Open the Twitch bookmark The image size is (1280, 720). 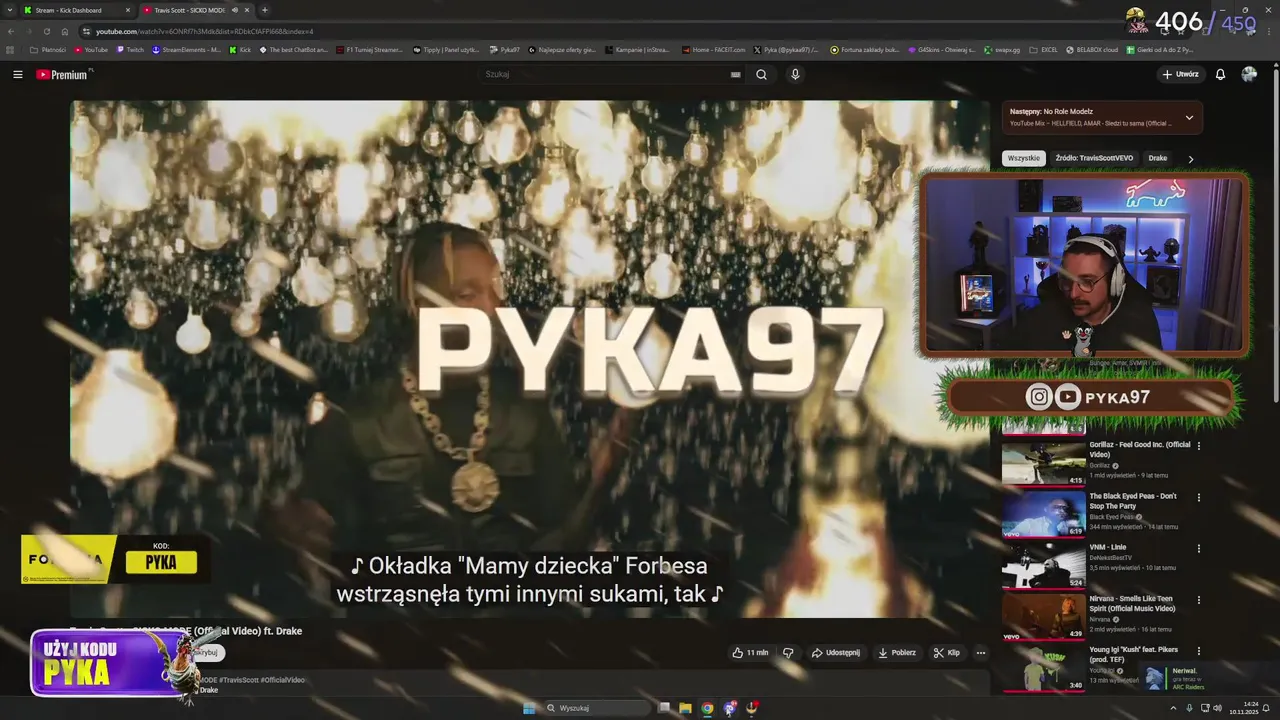coord(130,49)
